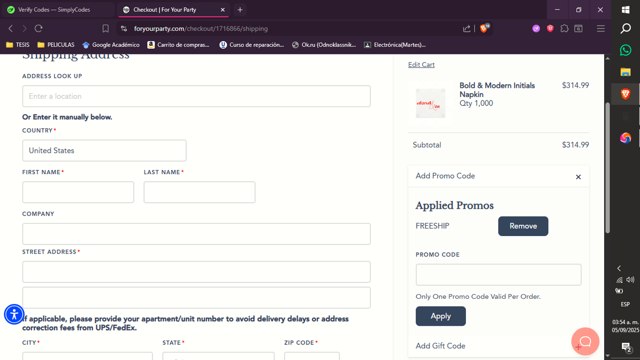Screen dimensions: 640x360
Task: Open the notifications center icon
Action: click(x=626, y=347)
